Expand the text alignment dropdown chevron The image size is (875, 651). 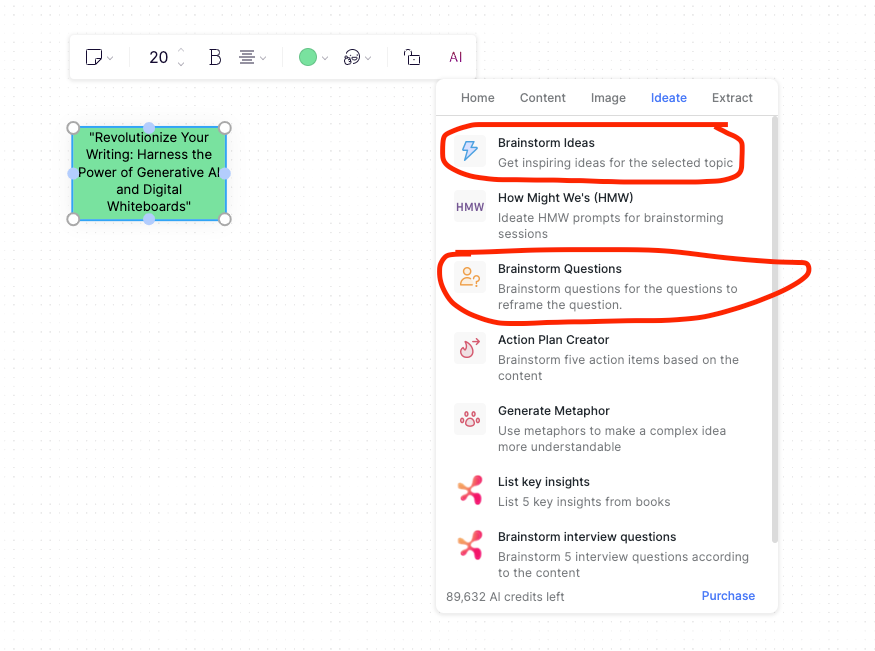(263, 58)
